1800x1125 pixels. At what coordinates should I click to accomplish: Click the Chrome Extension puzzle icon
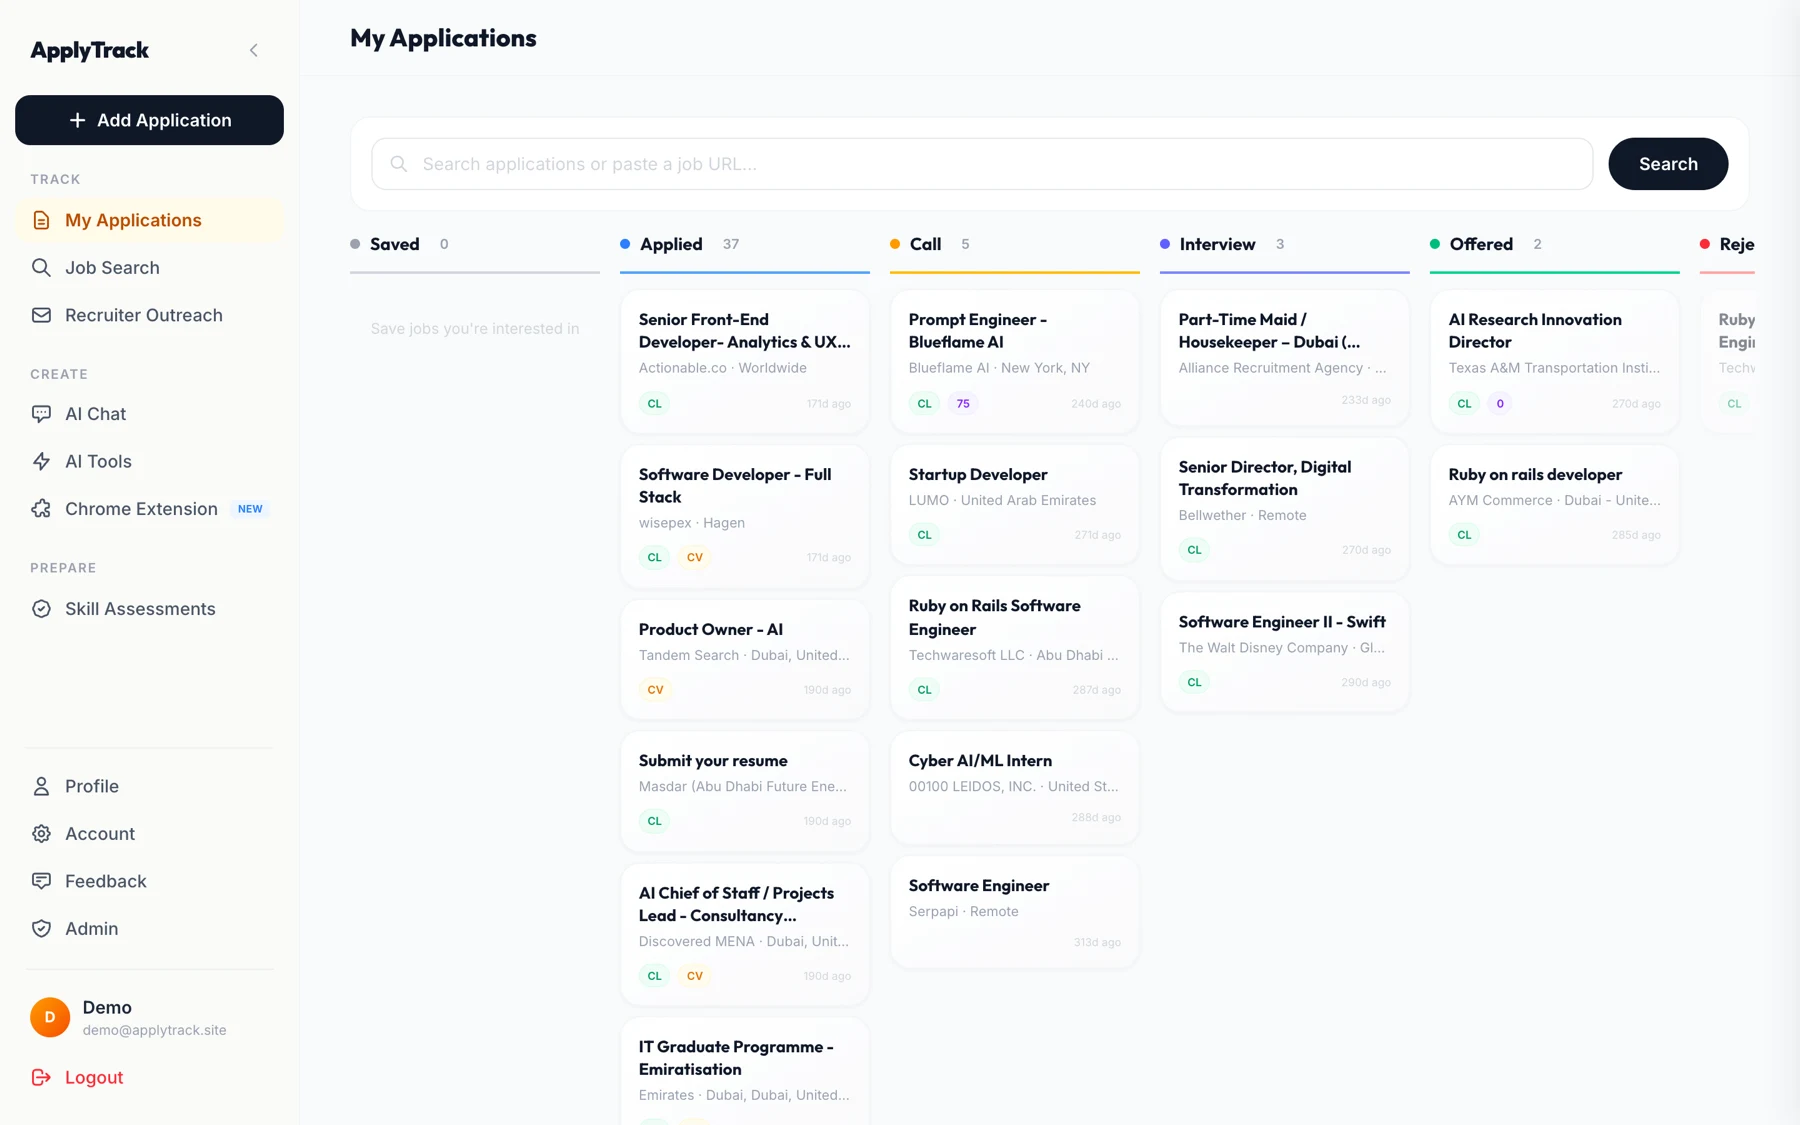41,508
